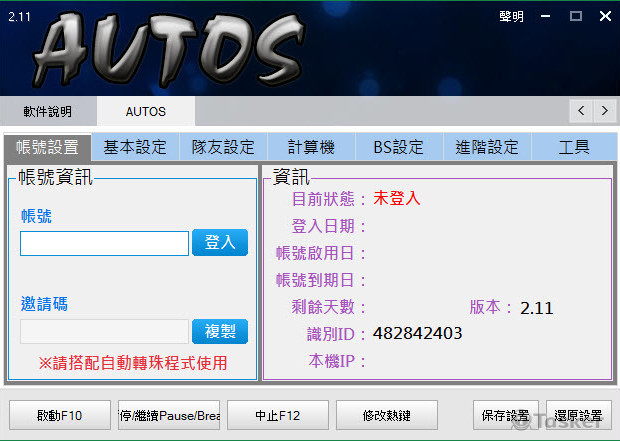Image resolution: width=620 pixels, height=441 pixels.
Task: Click the 還原設置 restore settings button
Action: pos(578,415)
